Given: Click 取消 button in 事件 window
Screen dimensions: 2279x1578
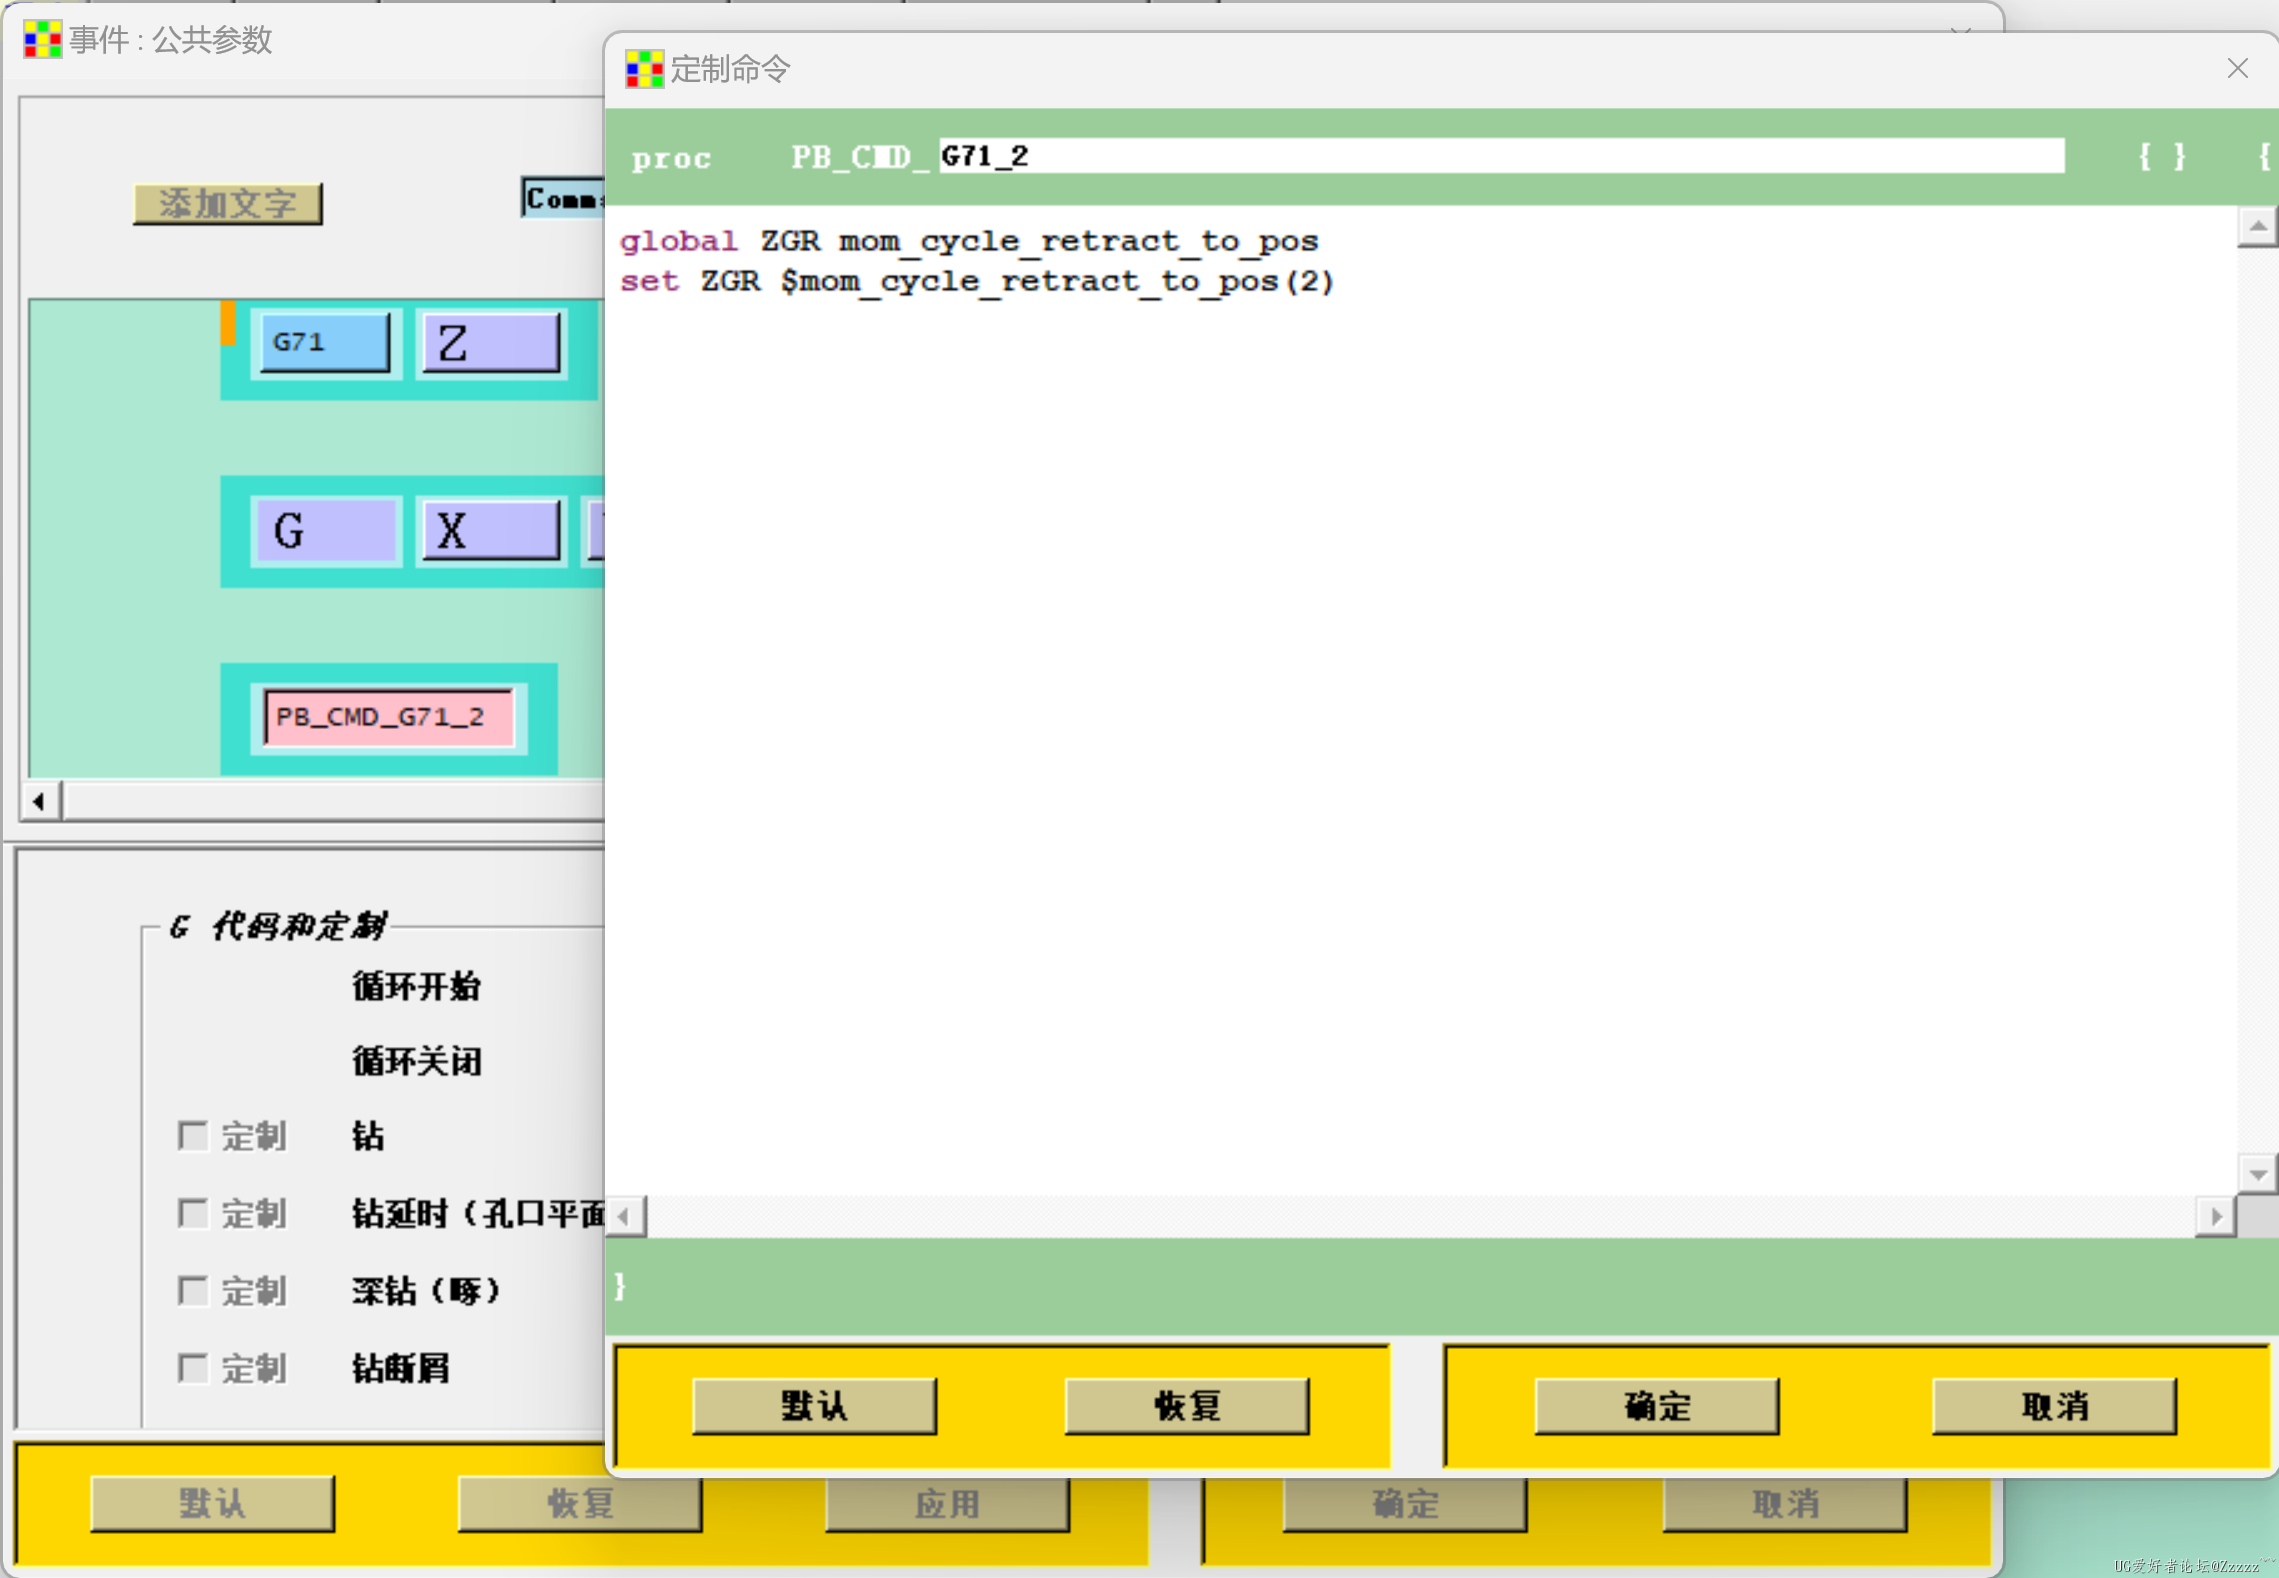Looking at the screenshot, I should click(x=1785, y=1503).
